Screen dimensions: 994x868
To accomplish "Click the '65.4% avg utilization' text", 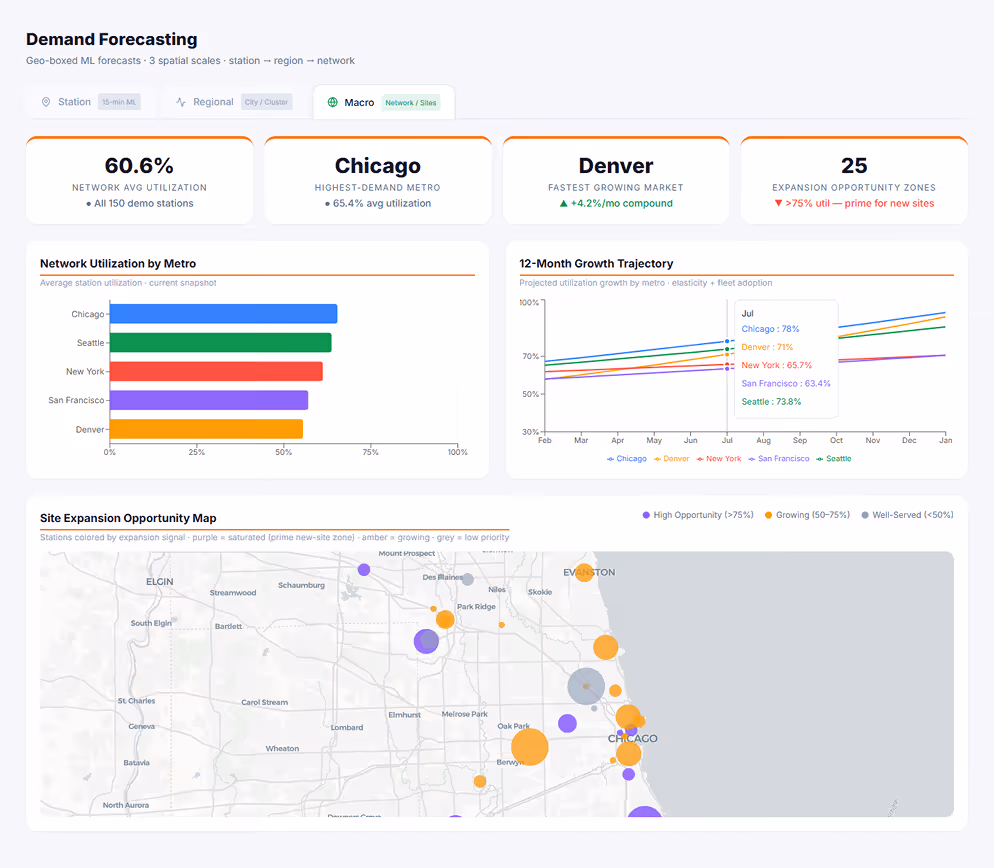I will (x=382, y=204).
